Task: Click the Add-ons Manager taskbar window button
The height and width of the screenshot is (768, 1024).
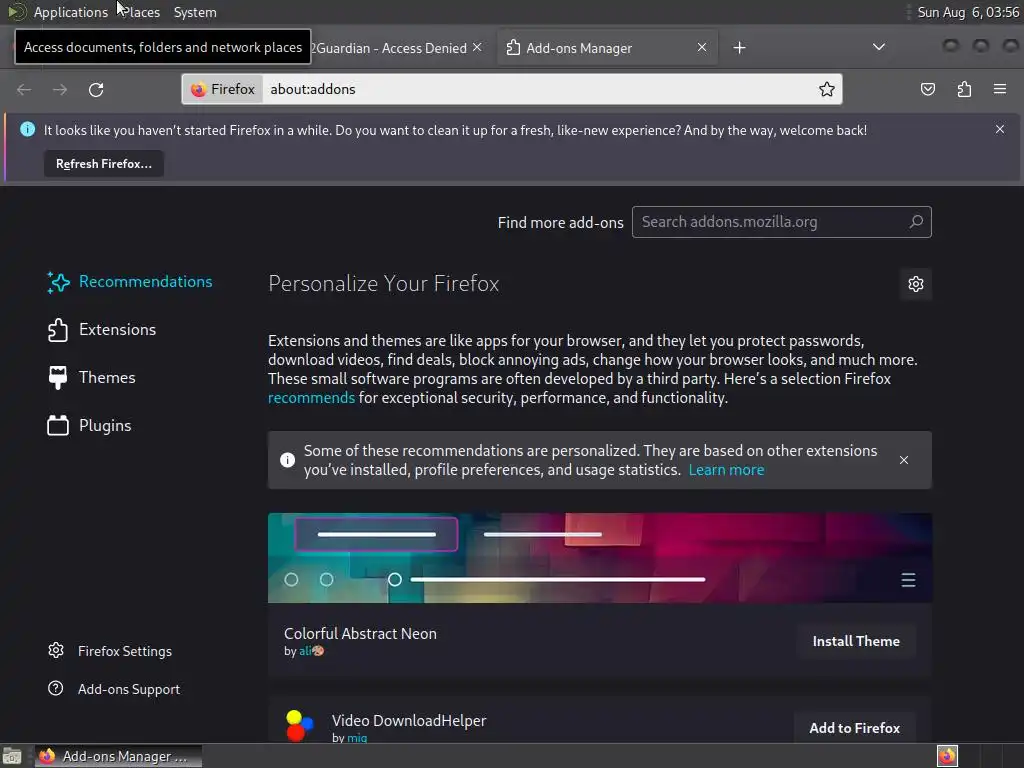Action: click(118, 756)
